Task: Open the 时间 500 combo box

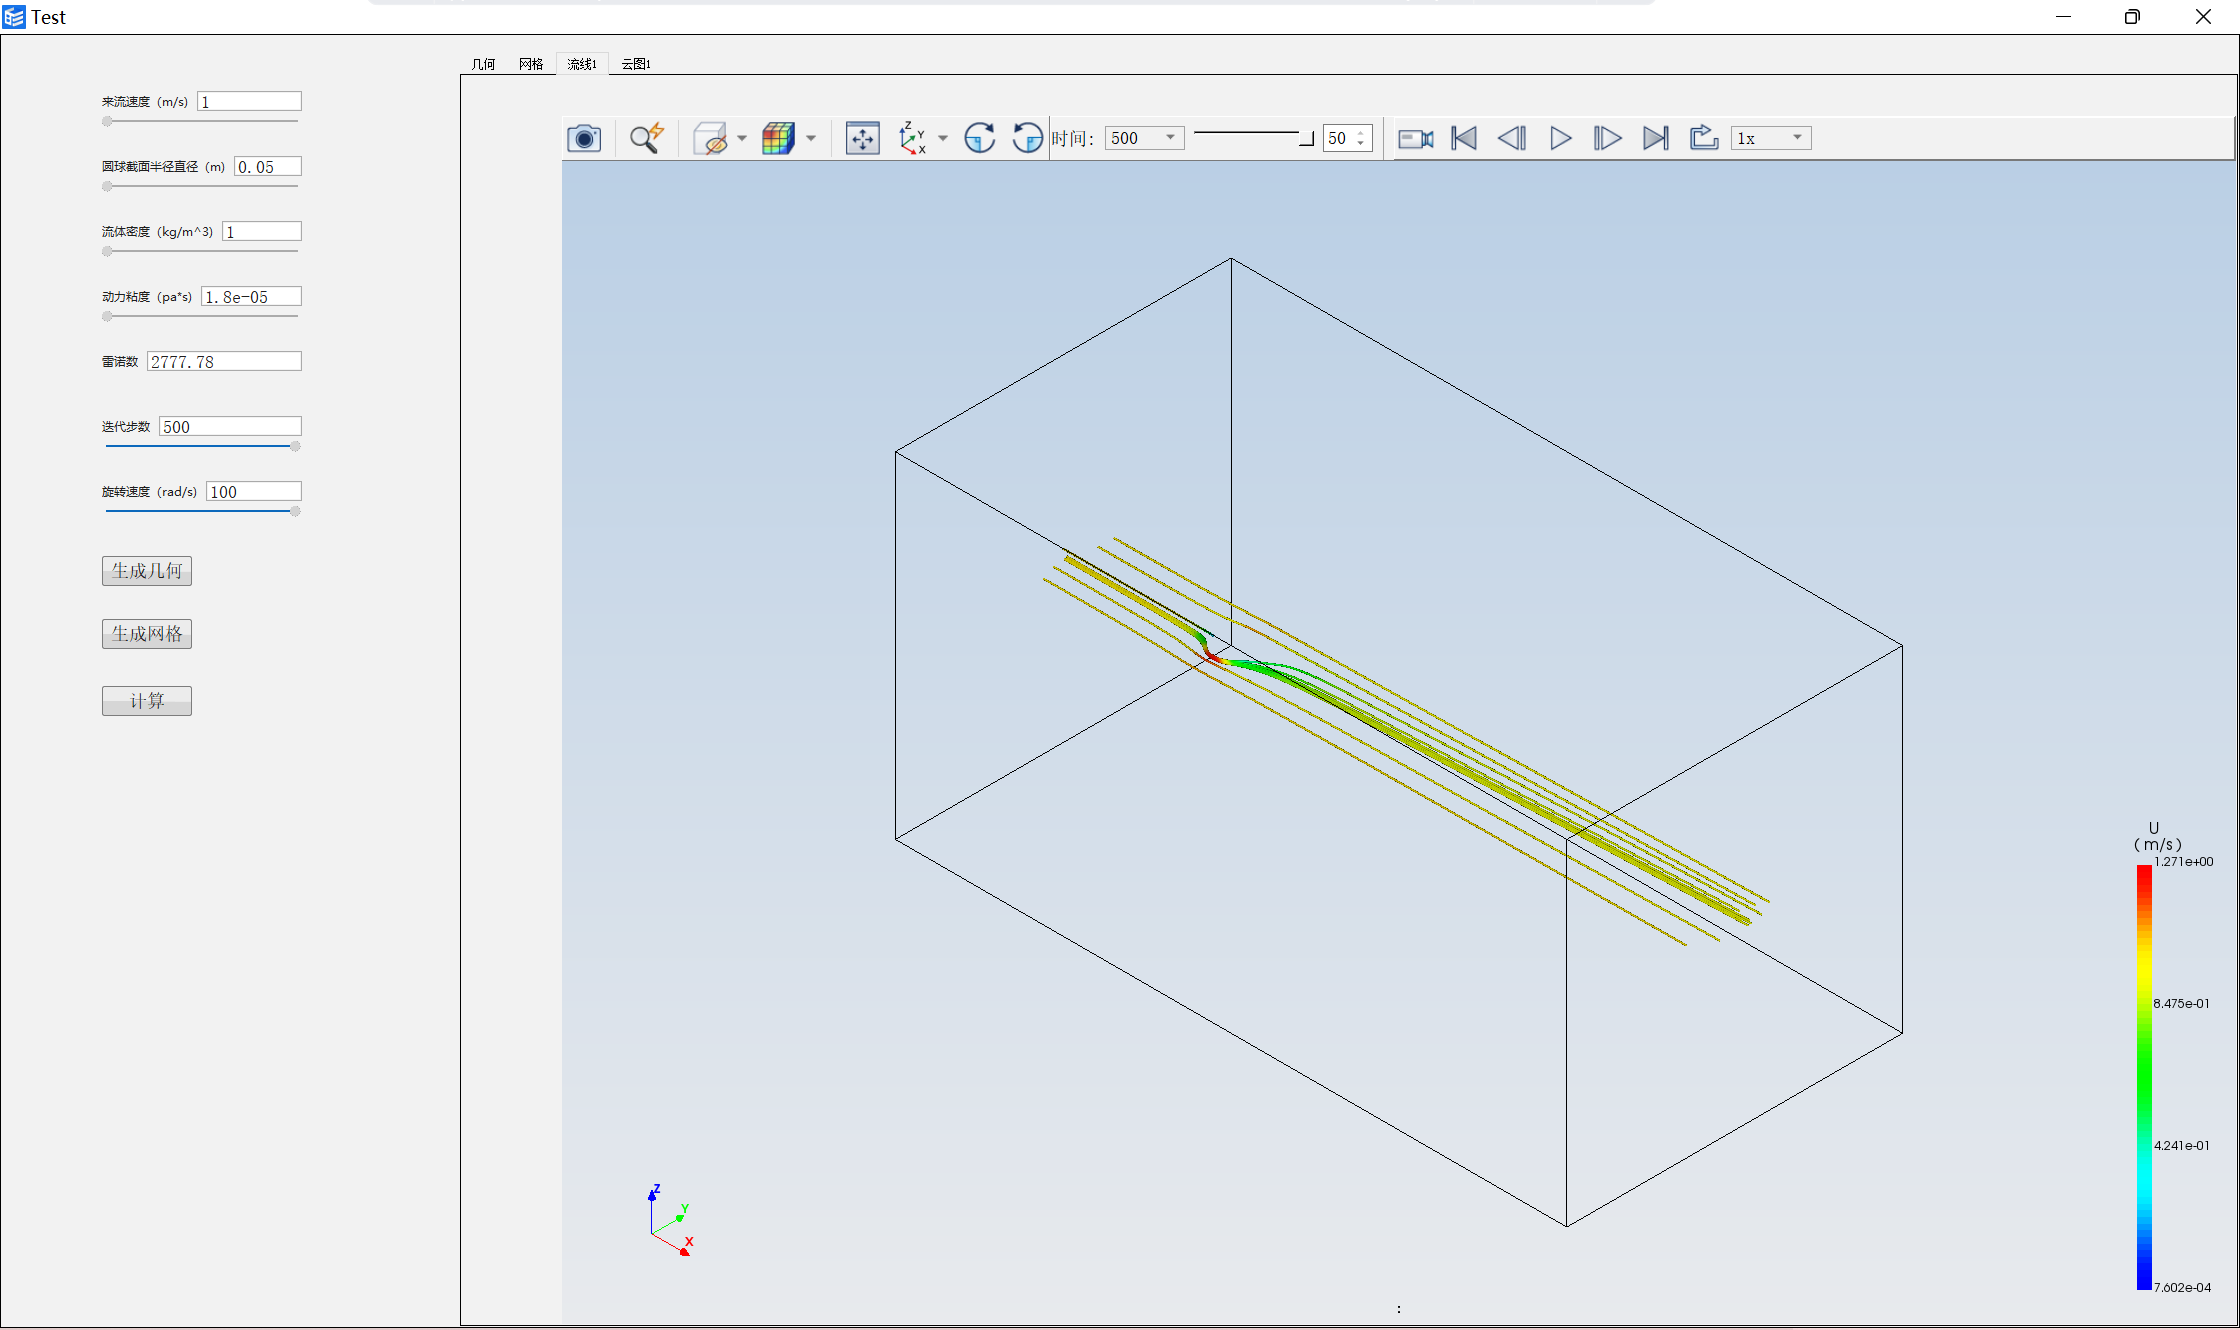Action: click(1144, 138)
